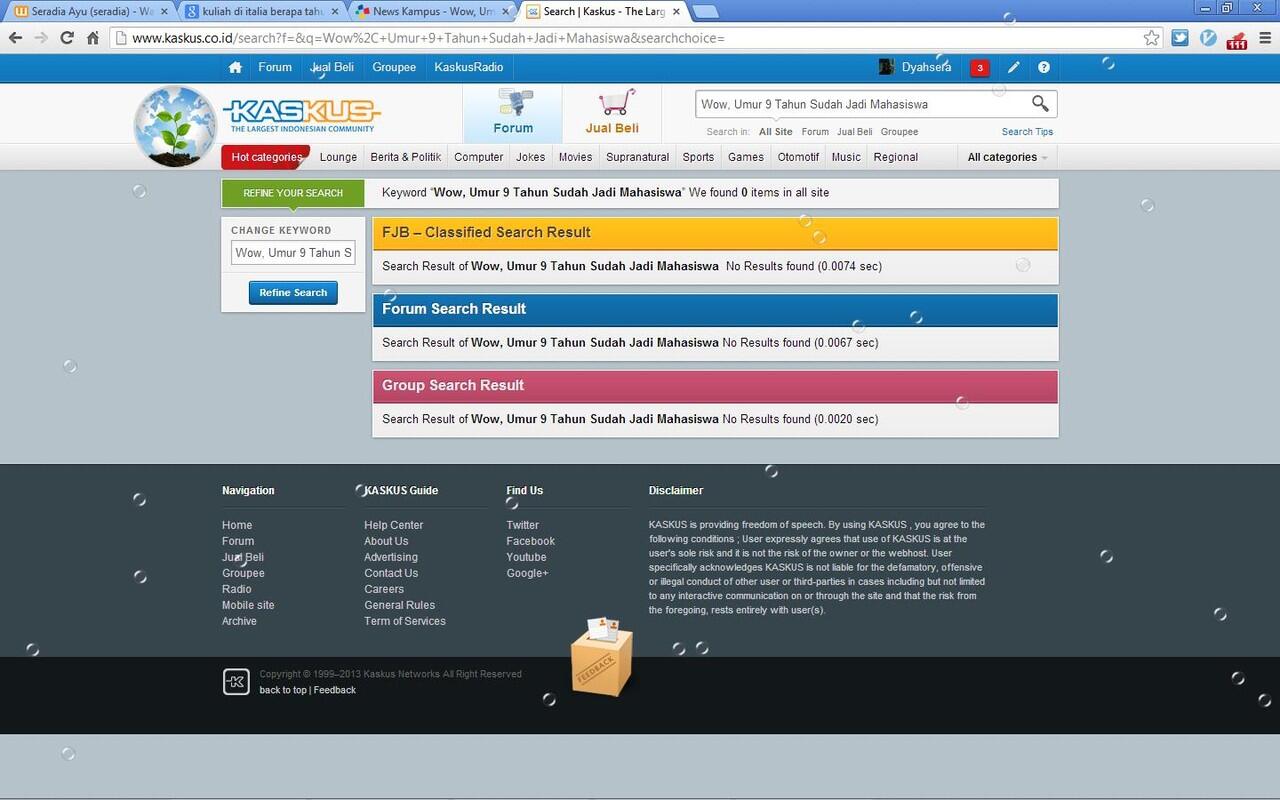Set Search in to Groupee

click(899, 132)
